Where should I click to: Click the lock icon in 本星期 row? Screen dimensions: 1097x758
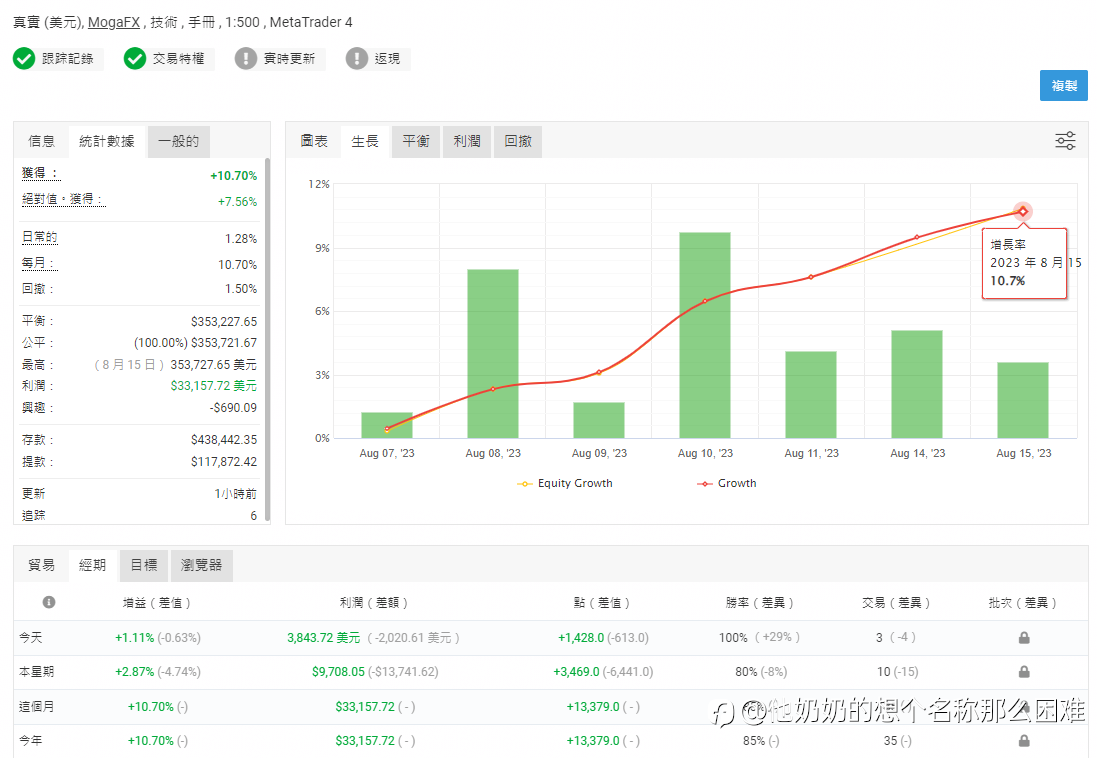point(1024,672)
